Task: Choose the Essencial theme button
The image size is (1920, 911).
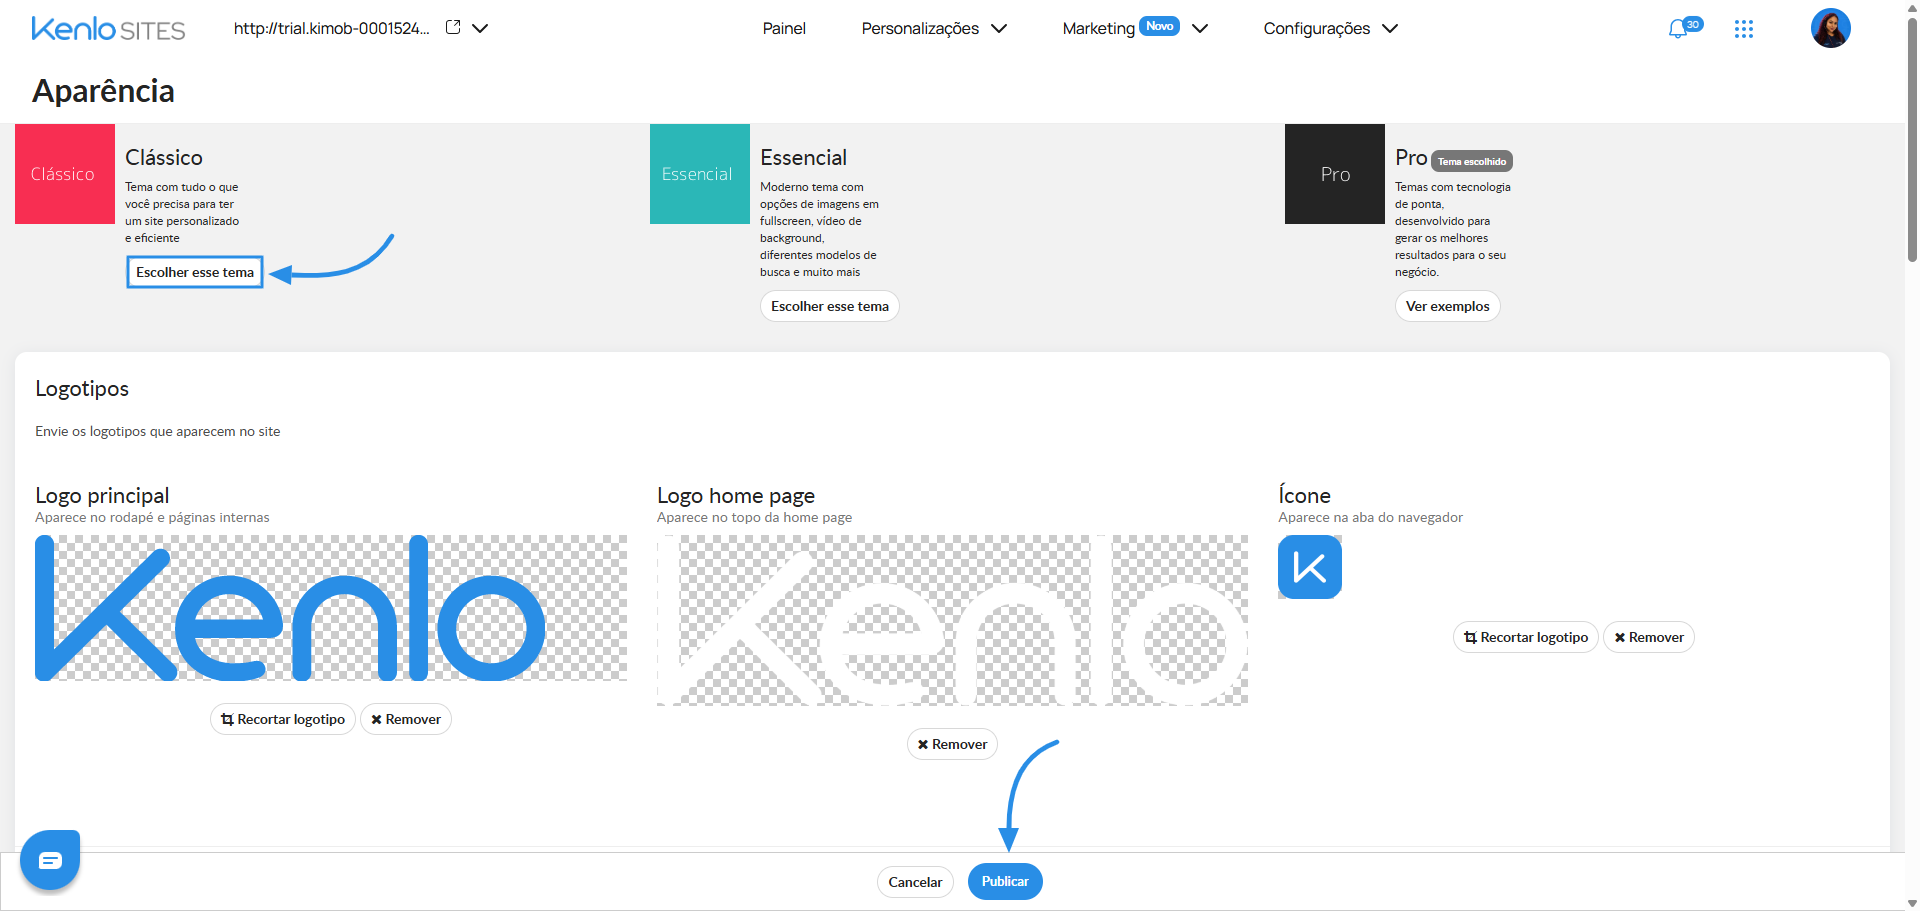Action: [830, 306]
